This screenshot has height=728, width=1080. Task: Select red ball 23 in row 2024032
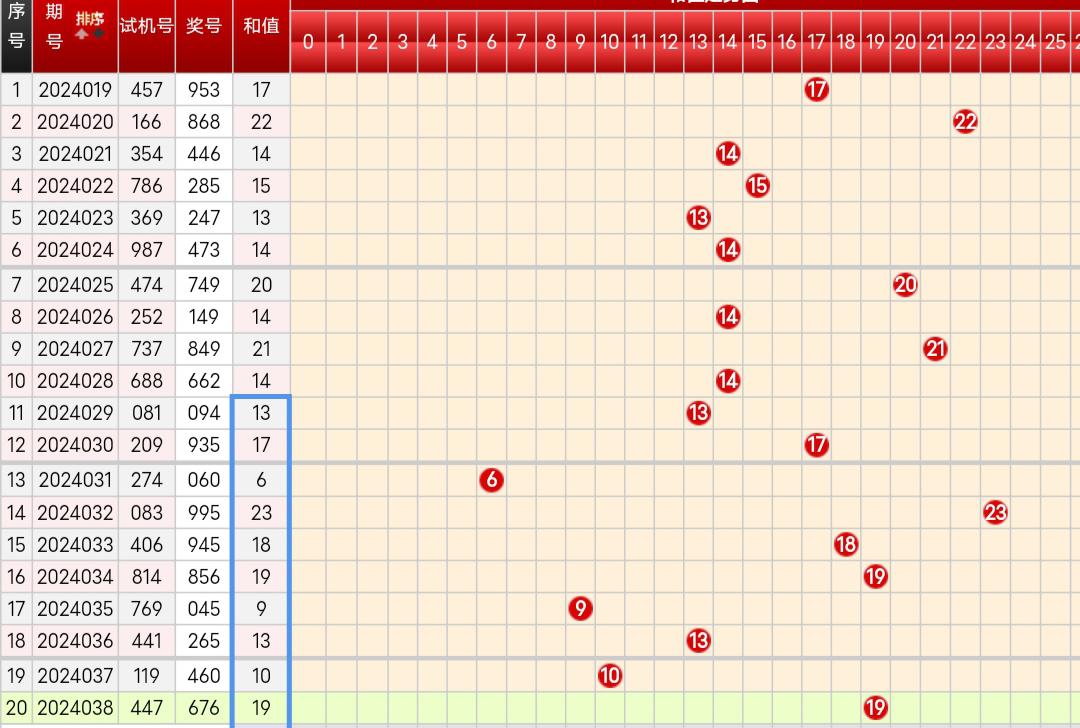point(995,513)
